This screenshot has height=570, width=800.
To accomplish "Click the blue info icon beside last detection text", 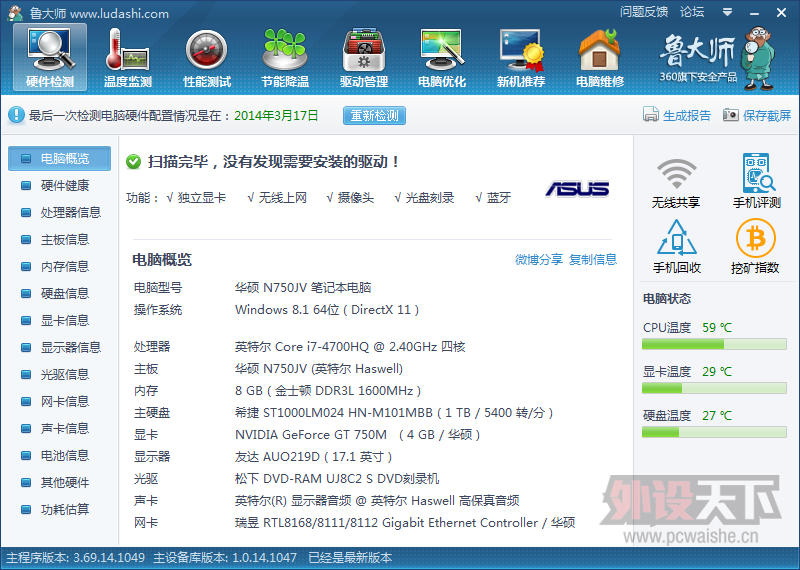I will point(16,115).
